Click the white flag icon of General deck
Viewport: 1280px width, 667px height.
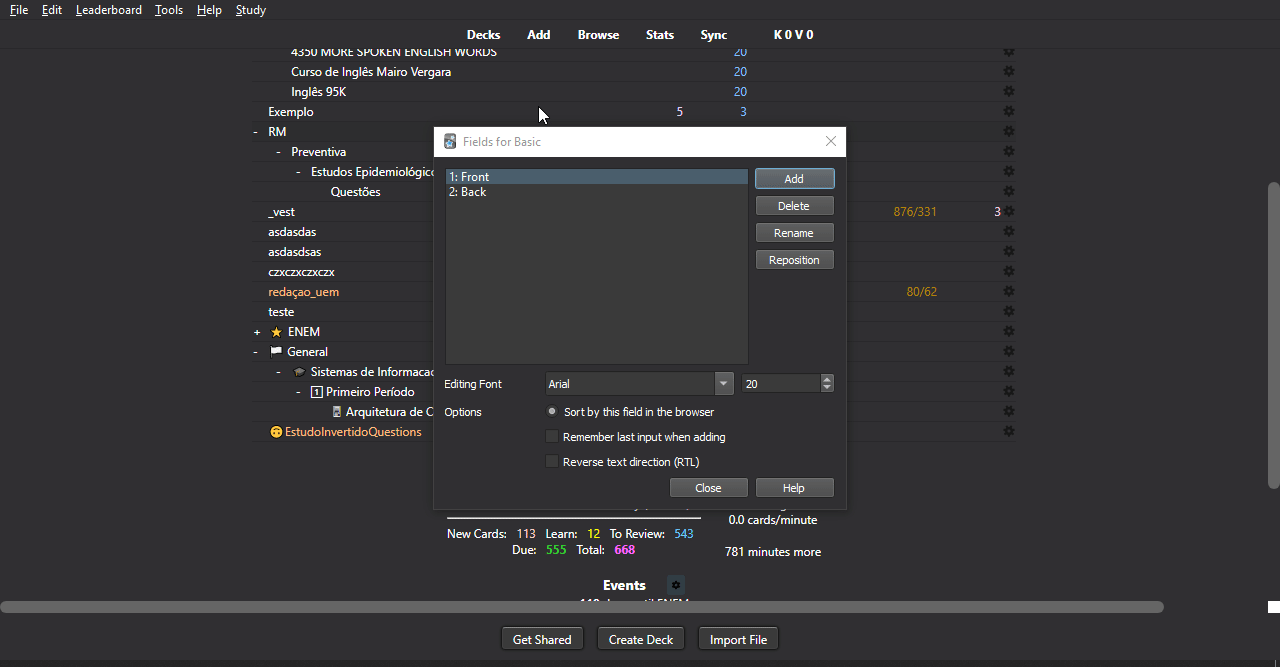276,352
